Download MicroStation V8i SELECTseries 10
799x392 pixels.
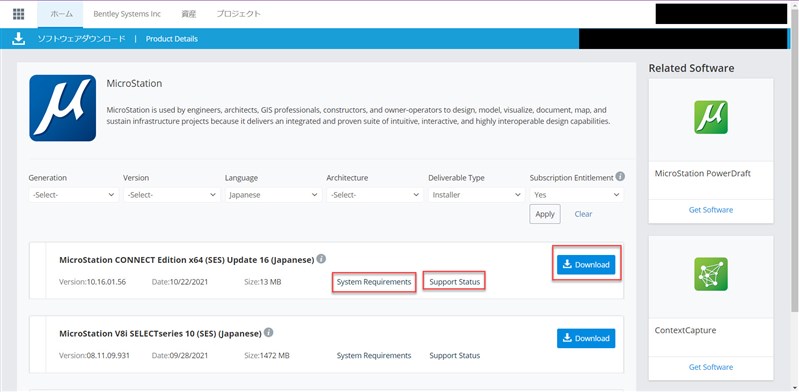(586, 338)
